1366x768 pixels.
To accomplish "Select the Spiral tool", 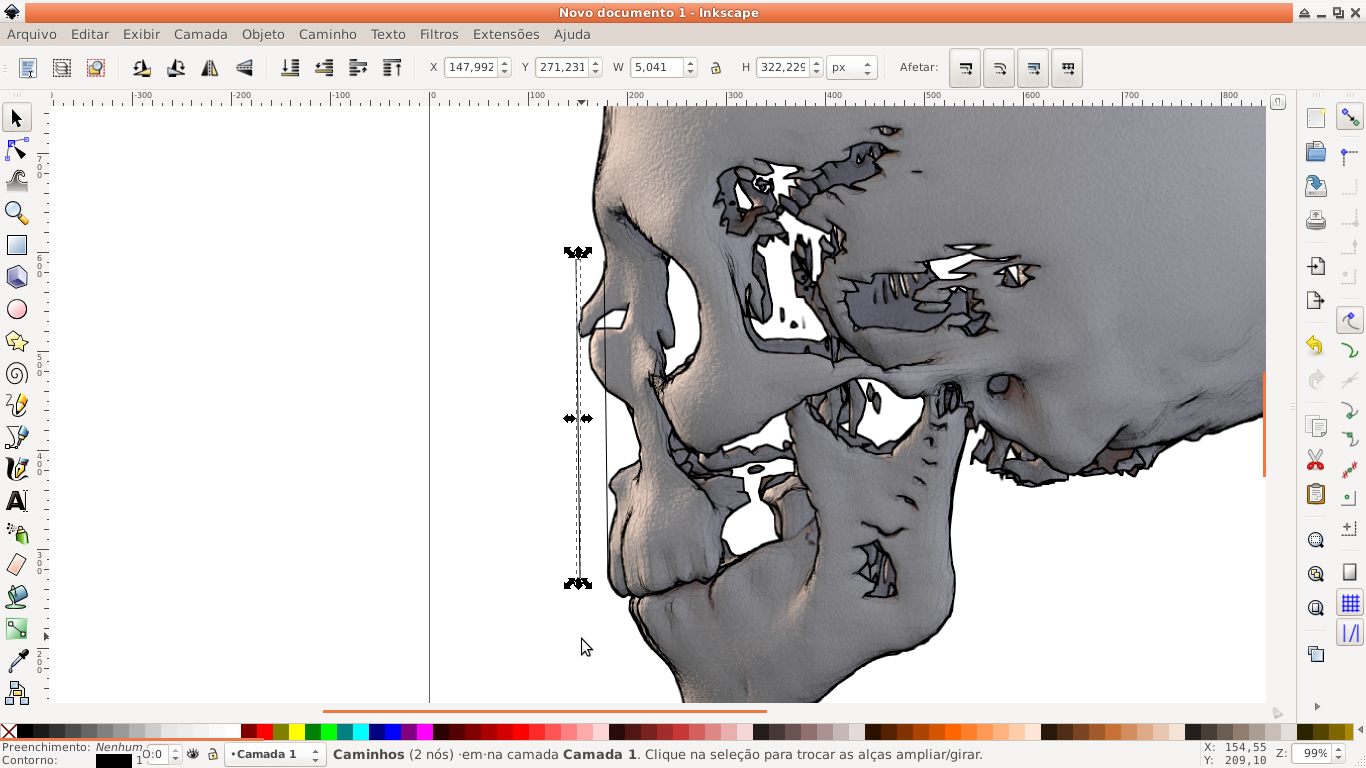I will pyautogui.click(x=16, y=373).
